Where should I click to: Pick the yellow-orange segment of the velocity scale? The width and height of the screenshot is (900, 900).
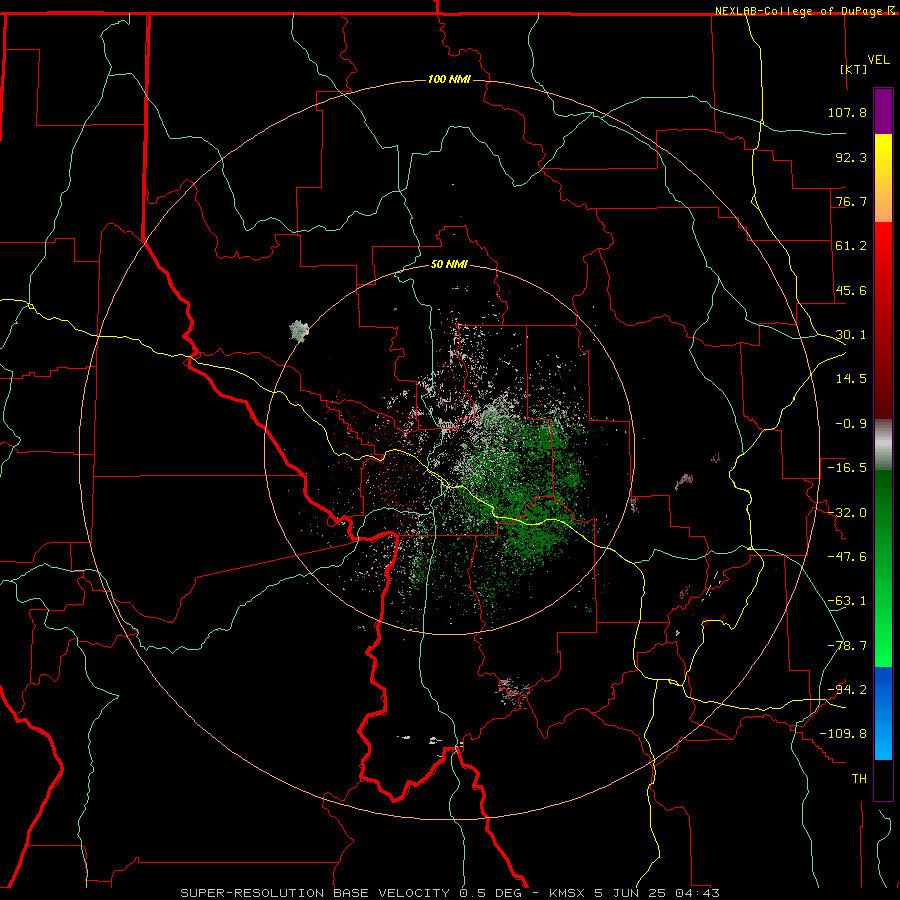[883, 178]
